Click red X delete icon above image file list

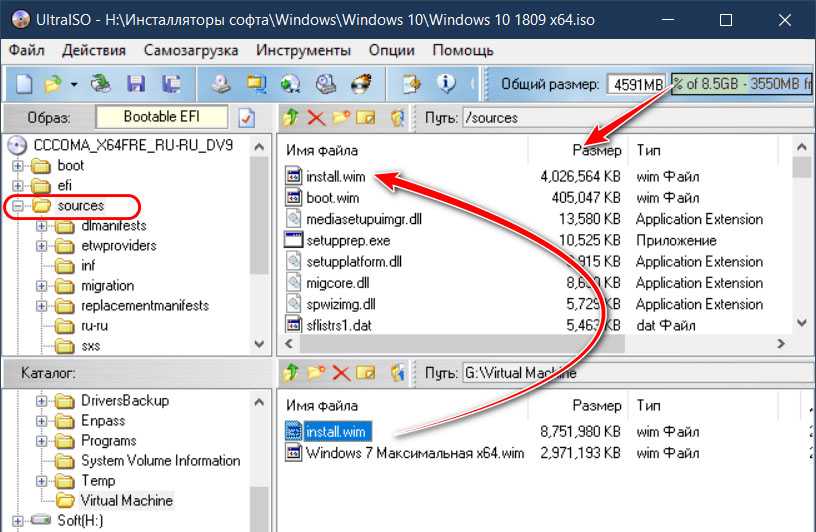pyautogui.click(x=316, y=117)
